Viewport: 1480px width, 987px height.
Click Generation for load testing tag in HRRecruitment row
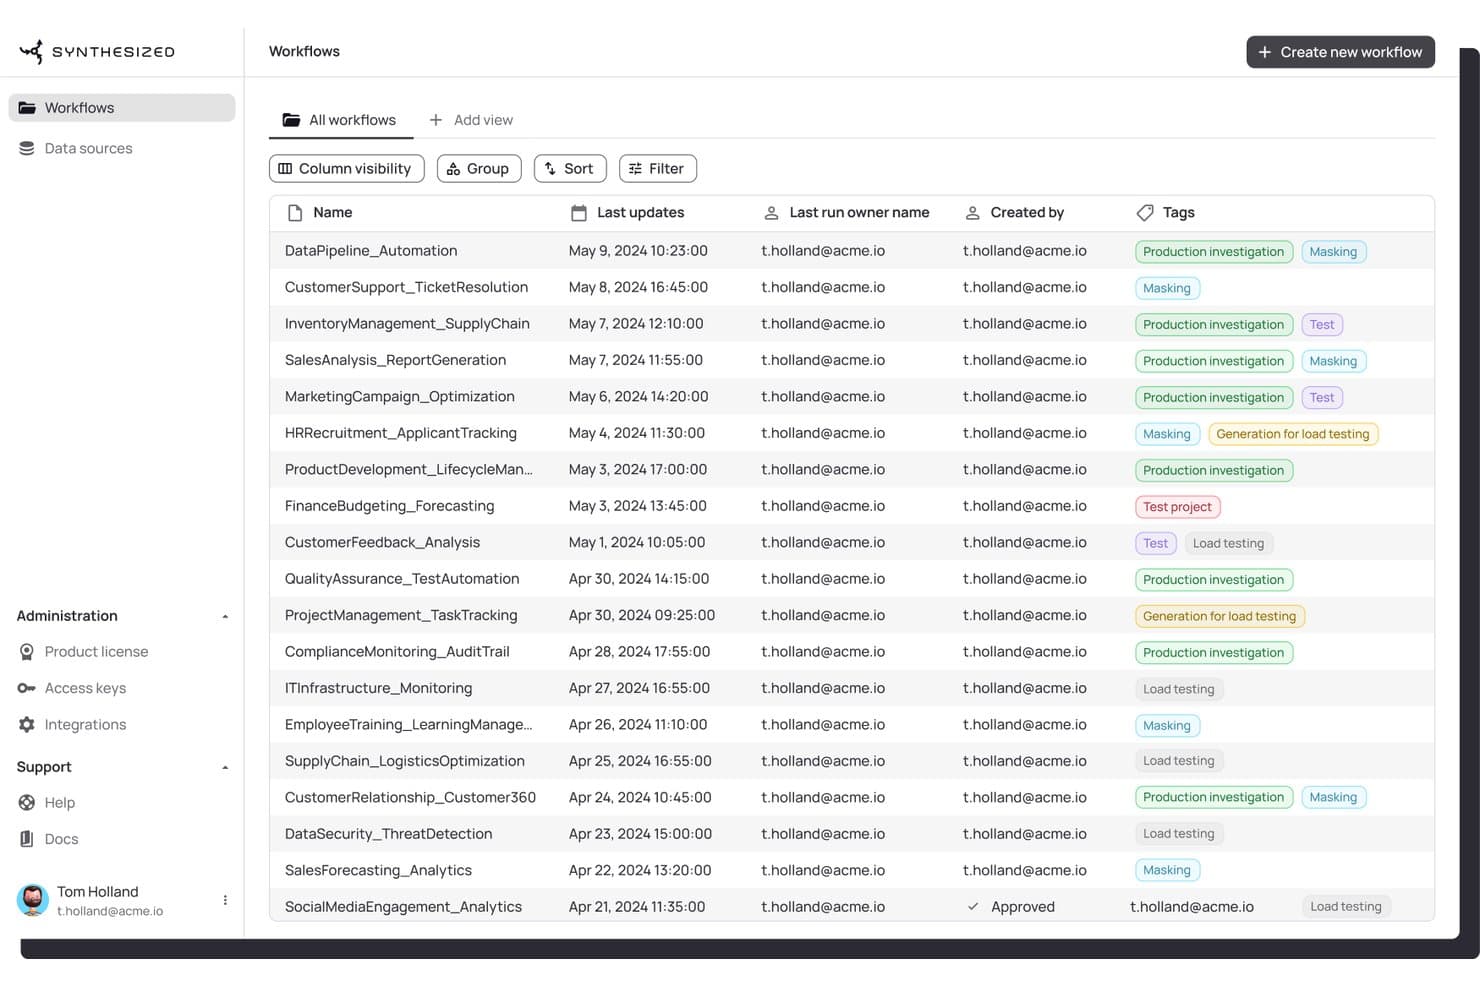click(x=1292, y=434)
